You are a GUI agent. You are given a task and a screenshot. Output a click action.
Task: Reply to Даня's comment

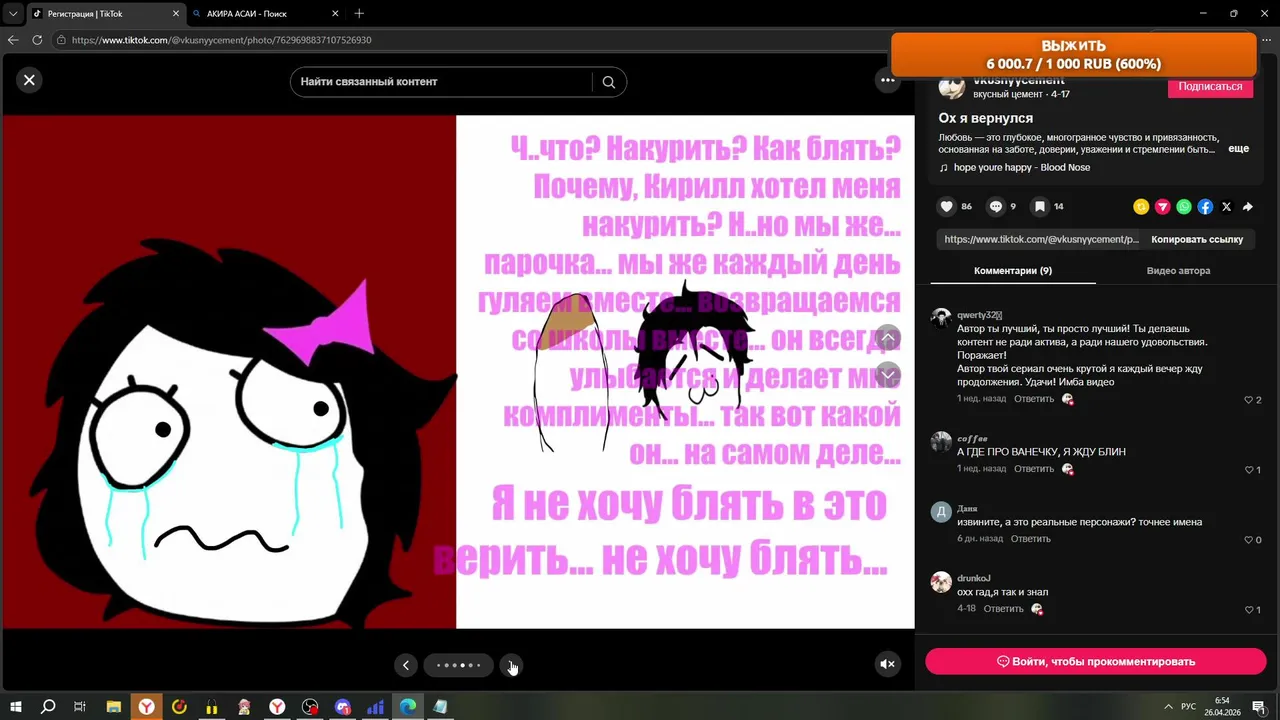click(x=1031, y=539)
